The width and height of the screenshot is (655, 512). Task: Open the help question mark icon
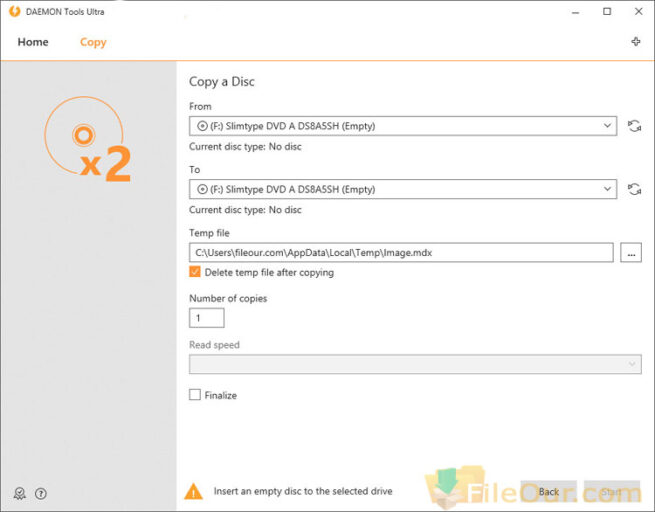(41, 493)
